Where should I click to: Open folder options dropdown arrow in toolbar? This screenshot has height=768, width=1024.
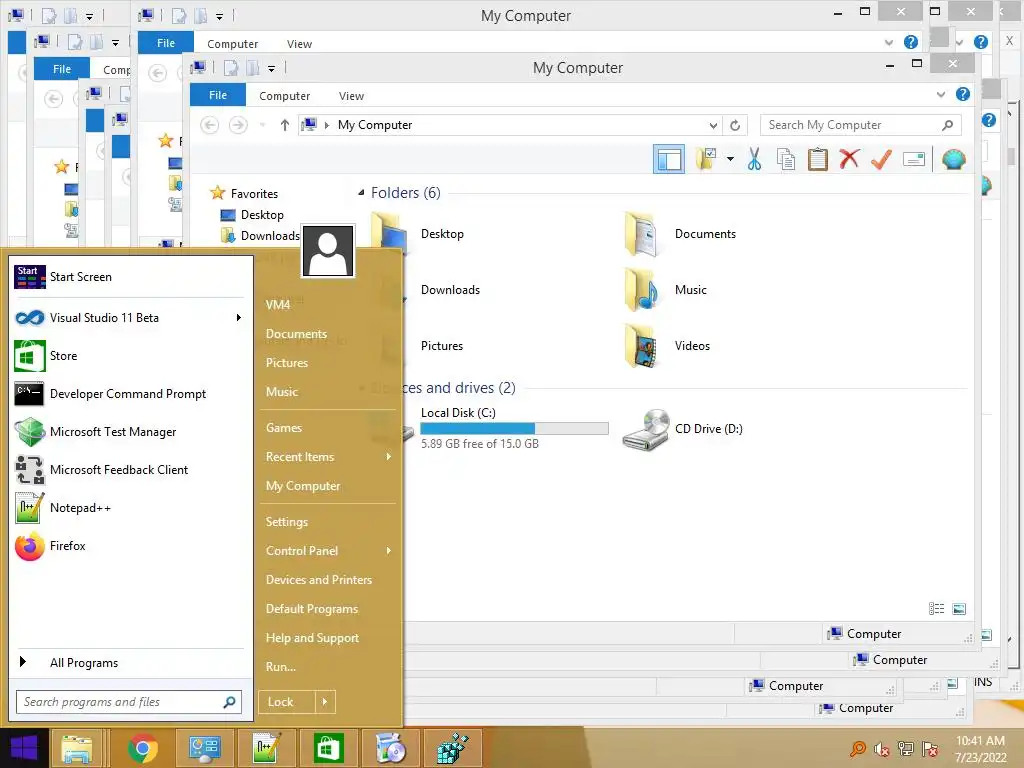[x=730, y=159]
